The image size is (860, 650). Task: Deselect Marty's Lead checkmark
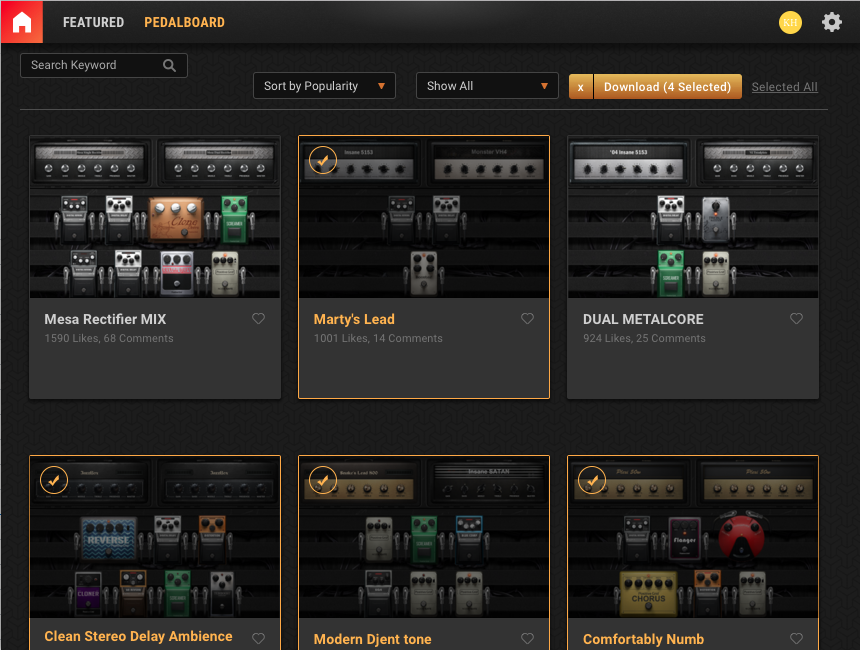[x=323, y=160]
